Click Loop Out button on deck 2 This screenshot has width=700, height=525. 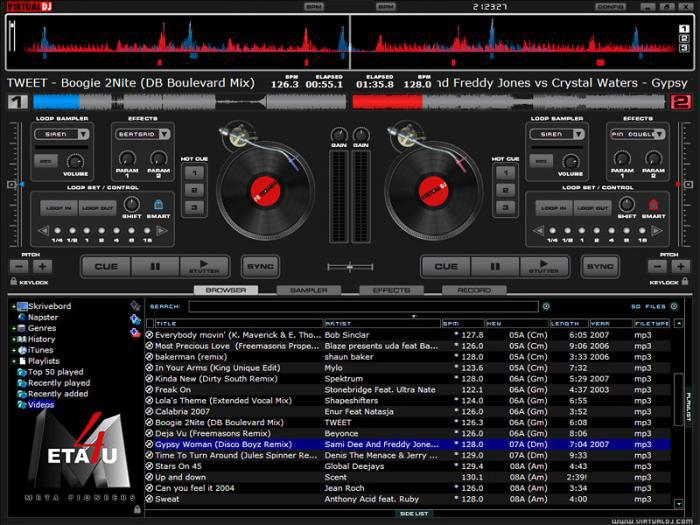(x=592, y=208)
